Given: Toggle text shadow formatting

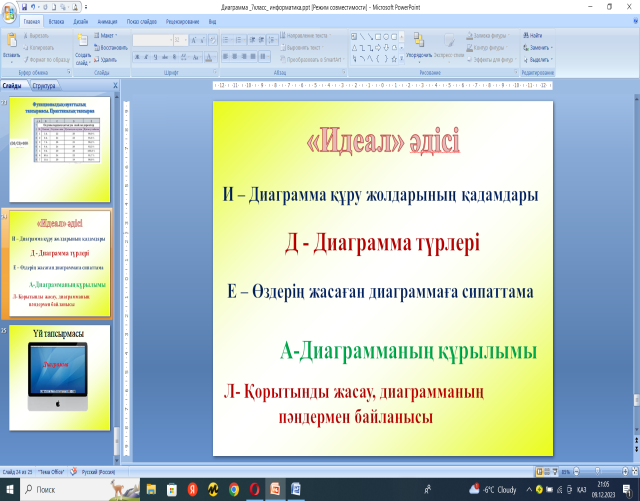Looking at the screenshot, I should (174, 57).
